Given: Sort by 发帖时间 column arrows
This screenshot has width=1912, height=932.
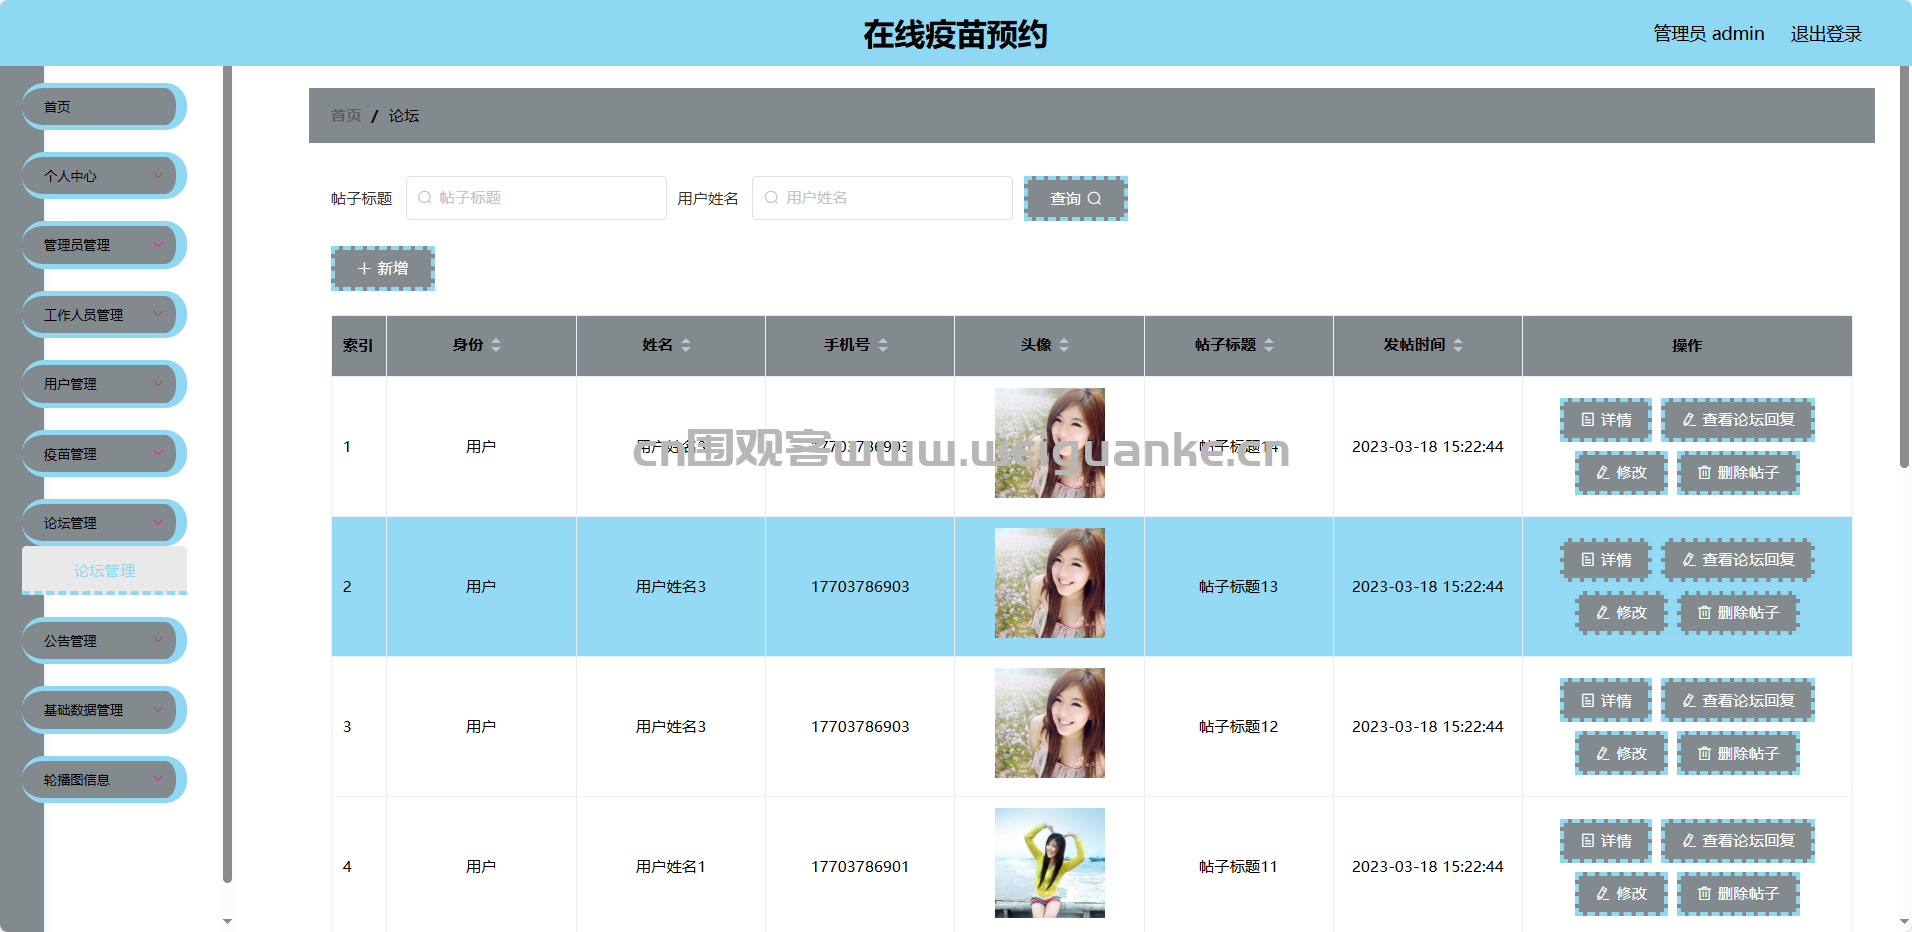Looking at the screenshot, I should 1458,345.
